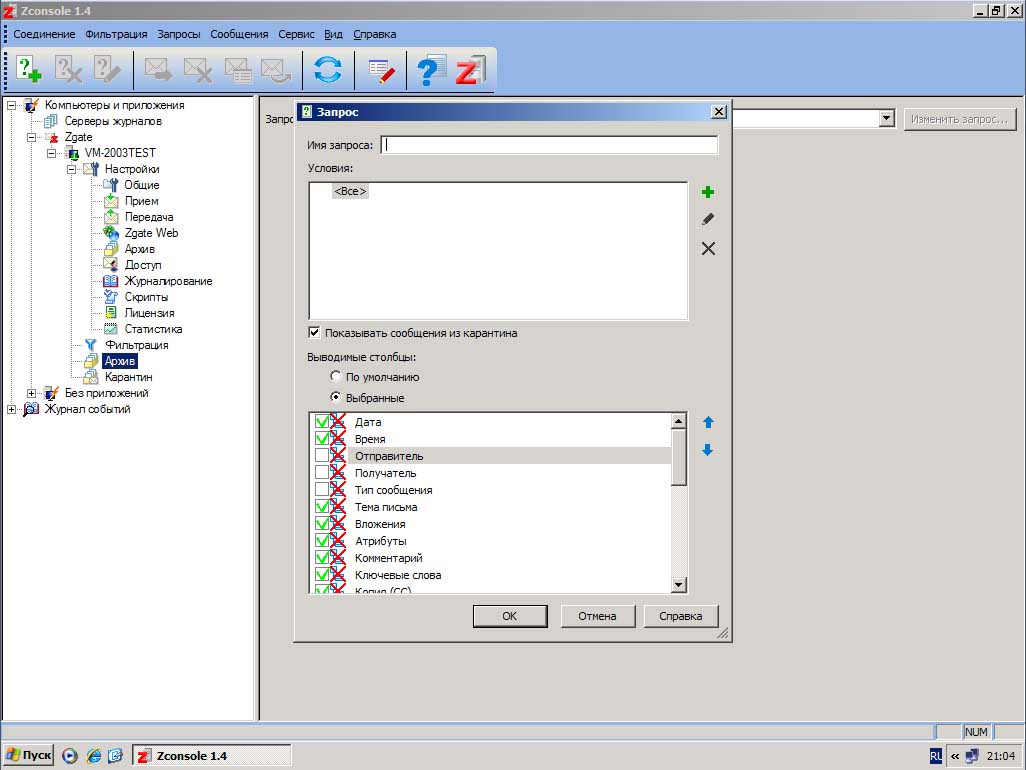1026x770 pixels.
Task: Delete condition with X icon
Action: coord(708,249)
